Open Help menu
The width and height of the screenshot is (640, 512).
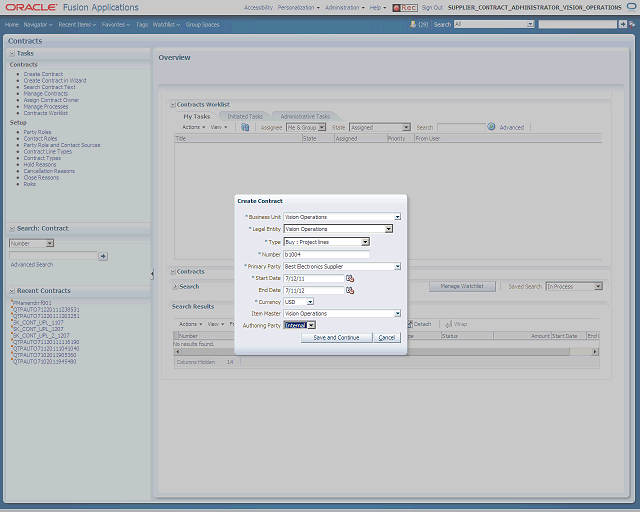pyautogui.click(x=378, y=8)
